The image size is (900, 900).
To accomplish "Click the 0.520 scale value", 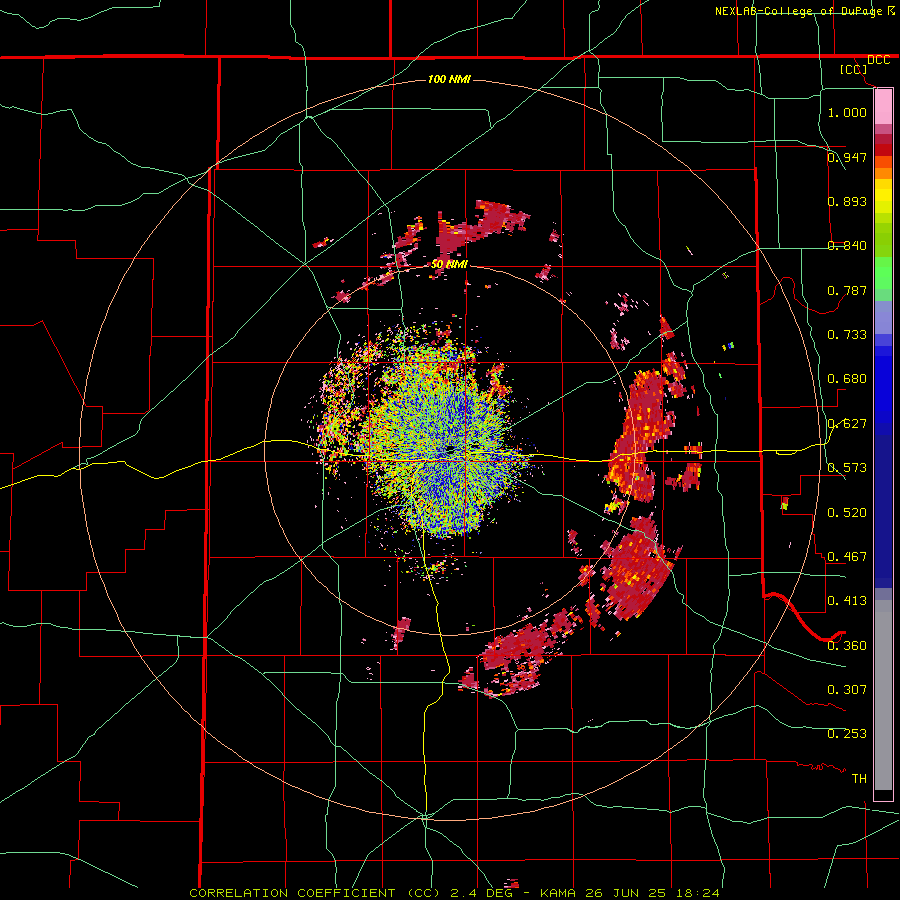I will pyautogui.click(x=847, y=513).
